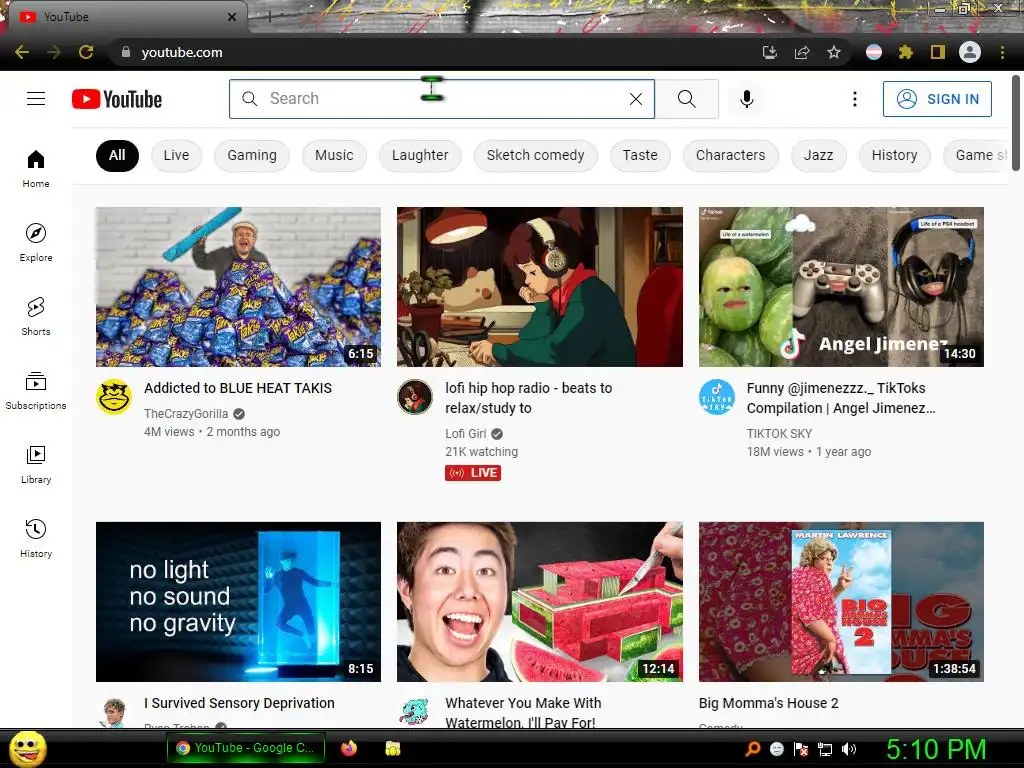Bookmark this page with the star

[834, 52]
